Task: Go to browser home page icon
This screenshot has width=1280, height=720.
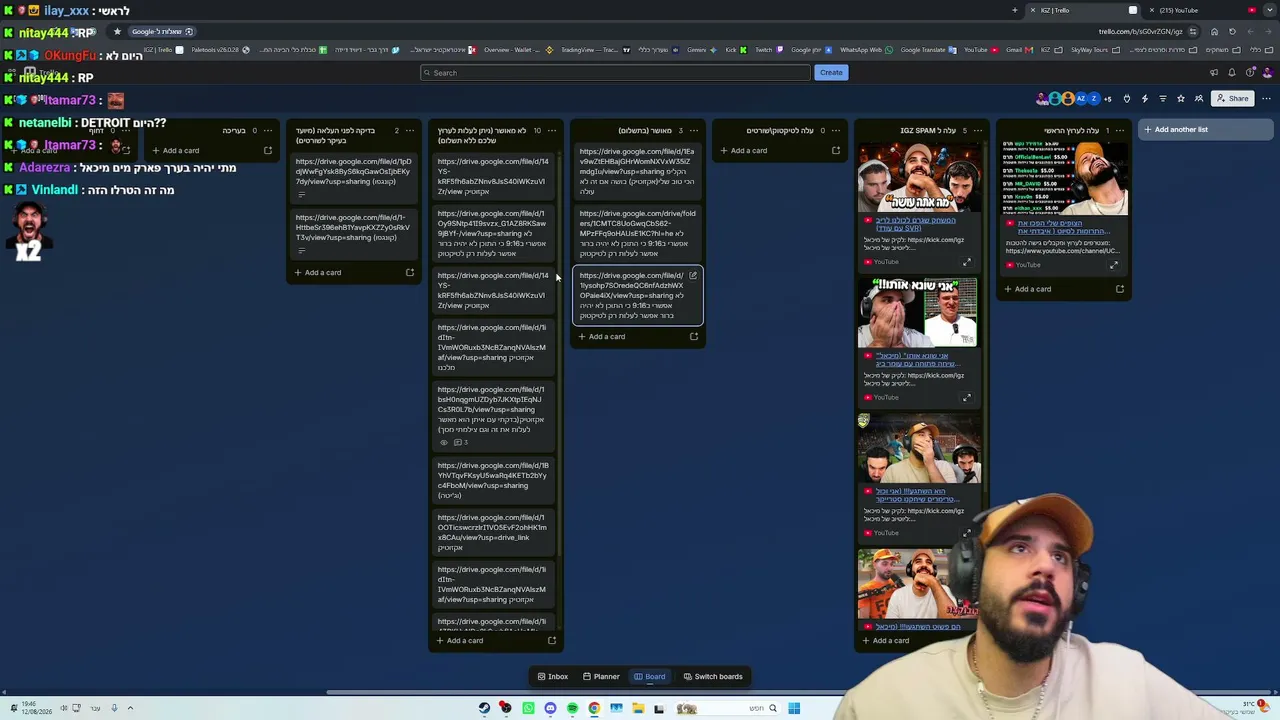Action: click(x=1214, y=32)
